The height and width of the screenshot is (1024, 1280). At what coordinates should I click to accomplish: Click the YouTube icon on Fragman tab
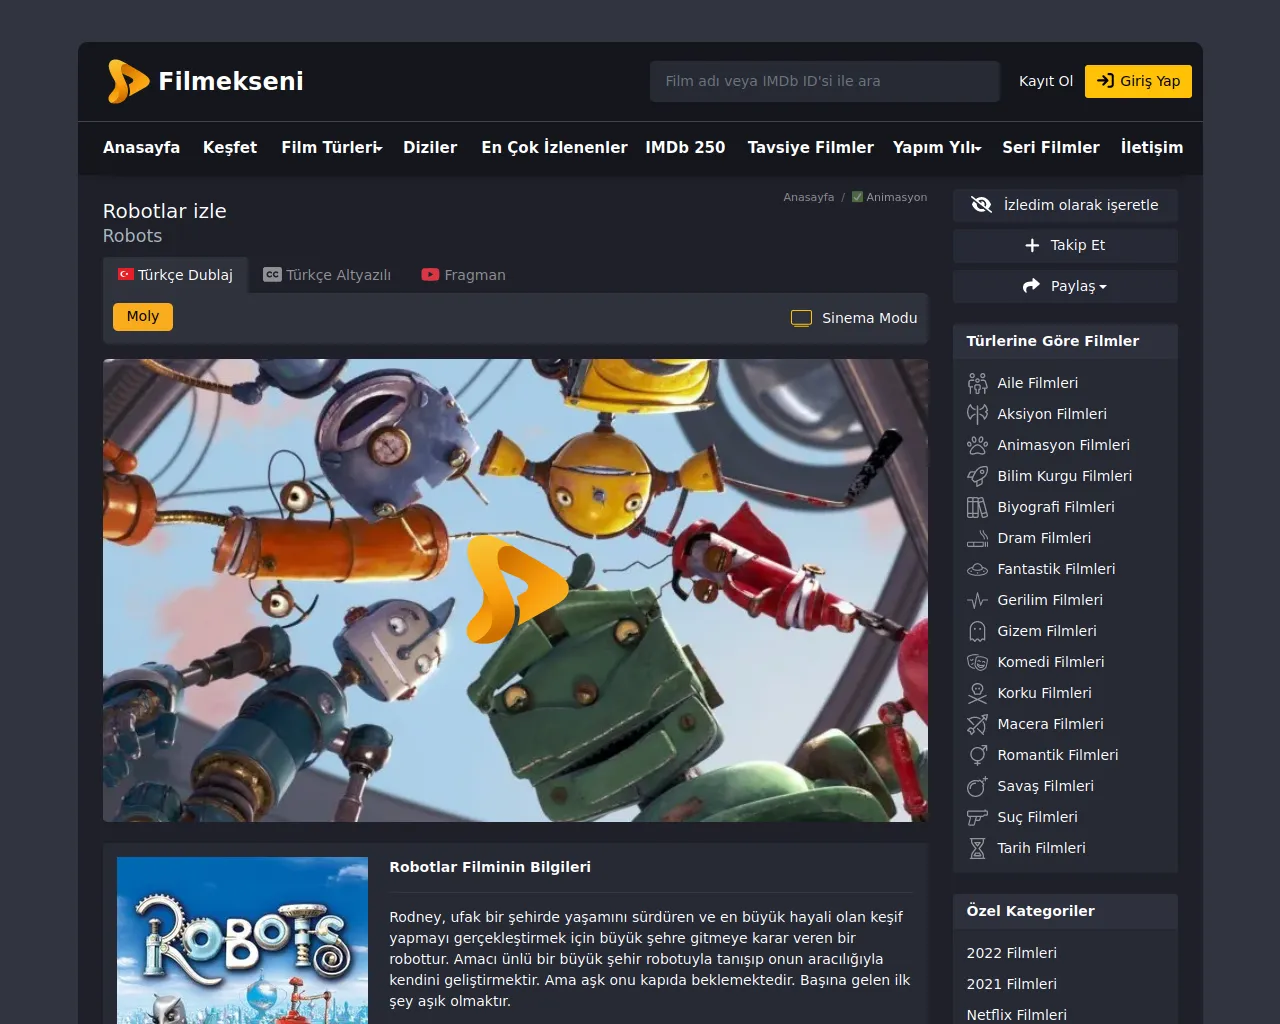click(x=430, y=274)
